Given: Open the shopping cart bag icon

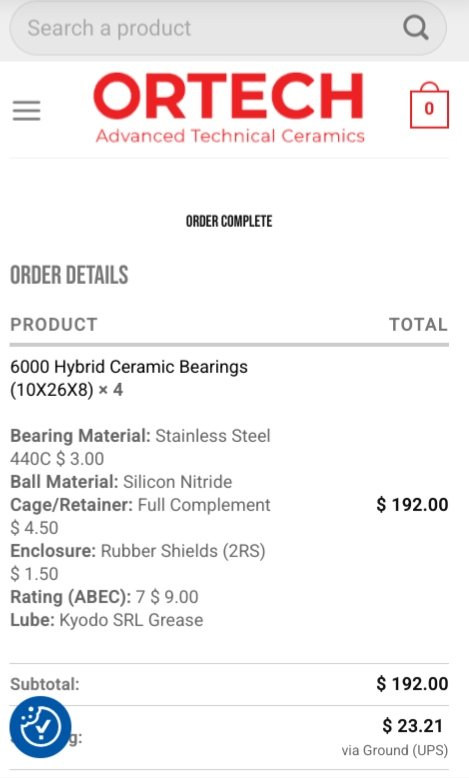Looking at the screenshot, I should point(429,105).
